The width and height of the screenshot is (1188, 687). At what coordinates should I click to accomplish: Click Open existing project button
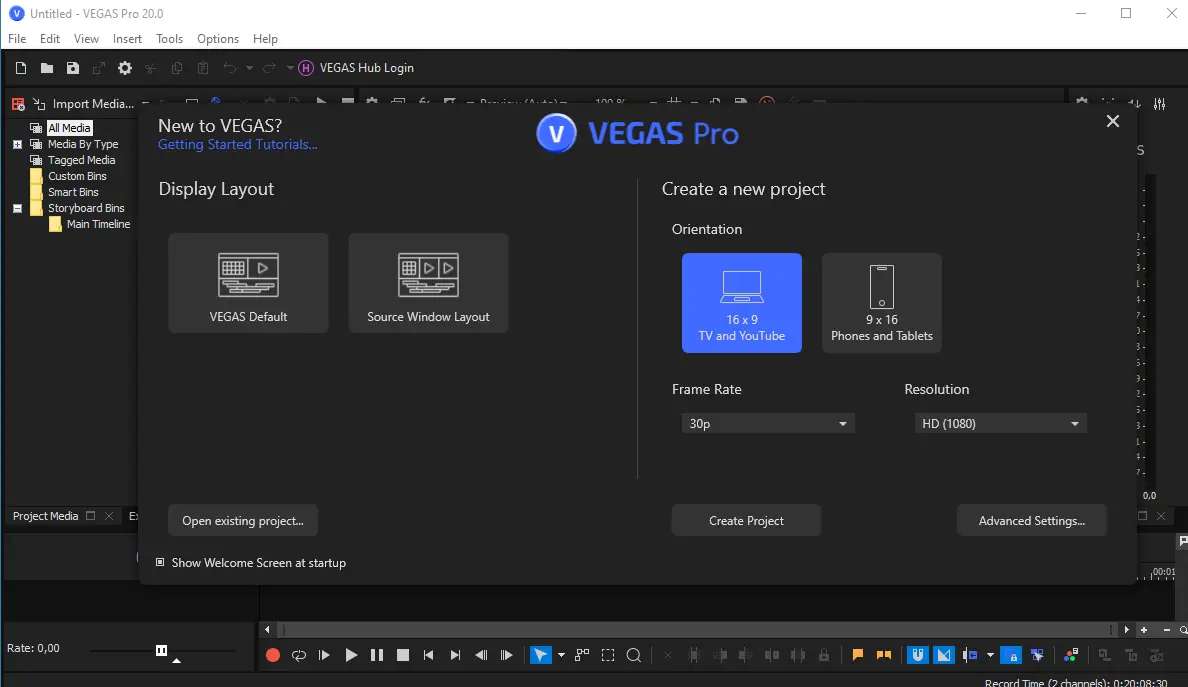pyautogui.click(x=242, y=520)
